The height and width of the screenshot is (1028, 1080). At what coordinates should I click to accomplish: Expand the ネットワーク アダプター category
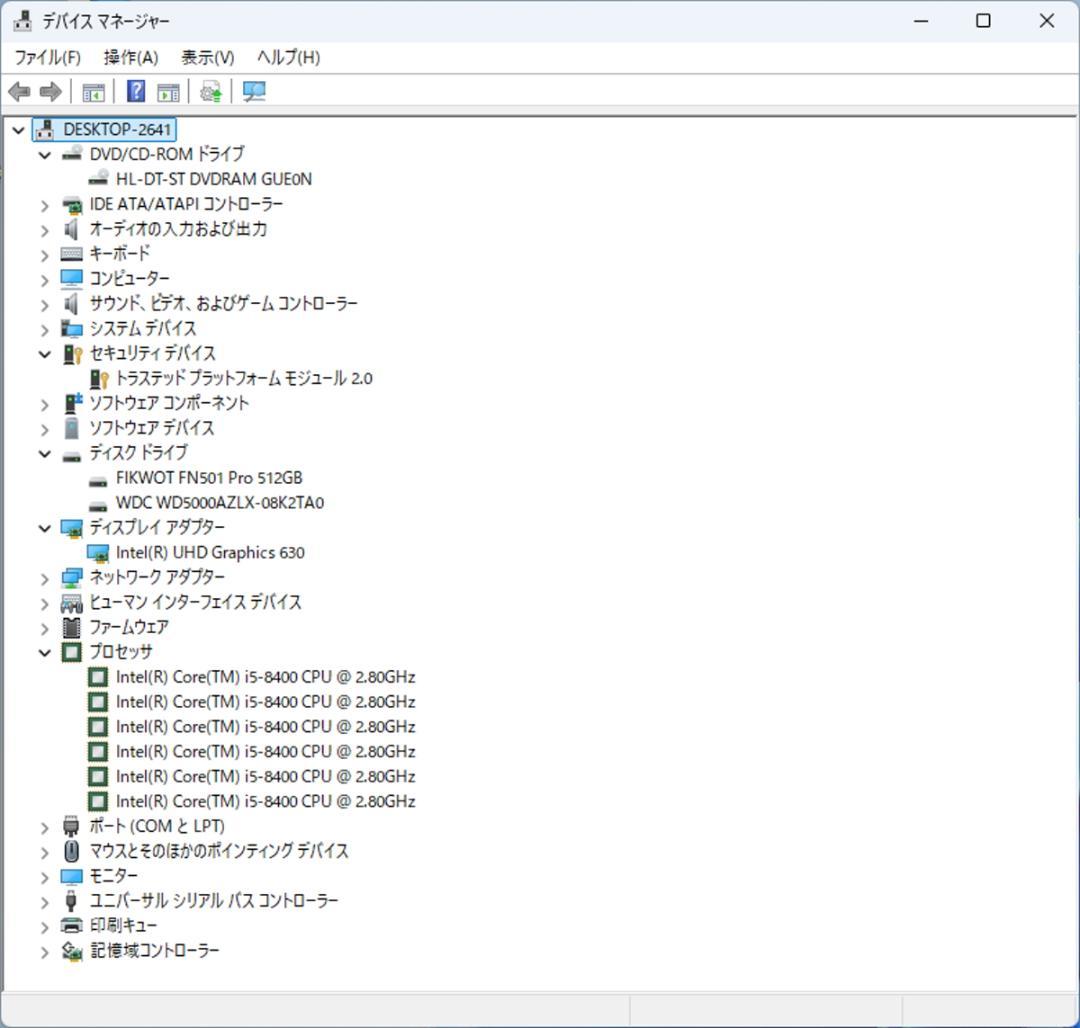pos(44,577)
